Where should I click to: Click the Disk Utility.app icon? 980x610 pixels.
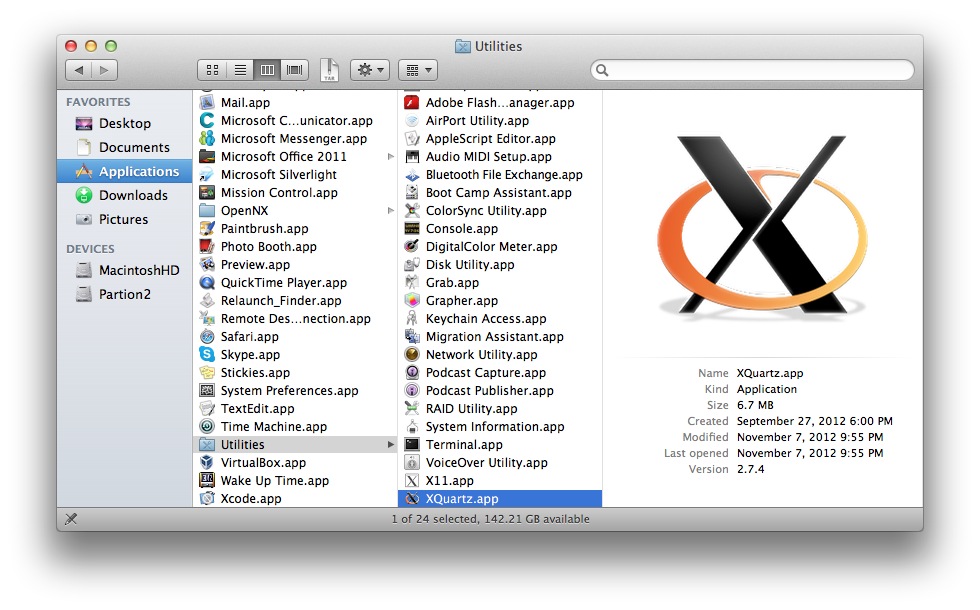(x=411, y=265)
